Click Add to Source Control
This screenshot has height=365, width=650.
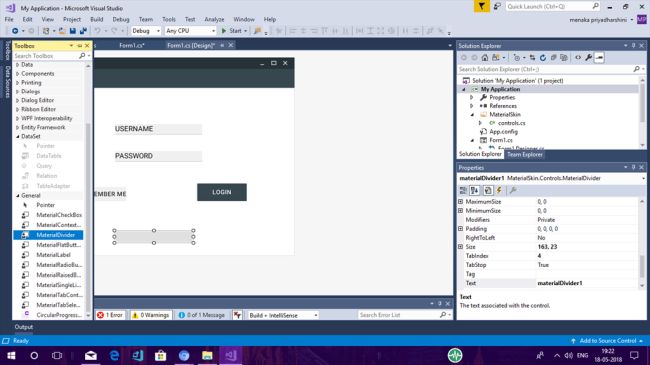tap(608, 341)
